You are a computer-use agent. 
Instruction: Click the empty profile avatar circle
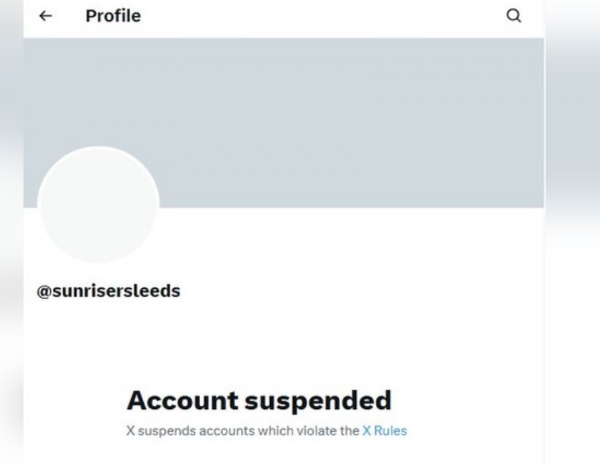click(x=98, y=207)
